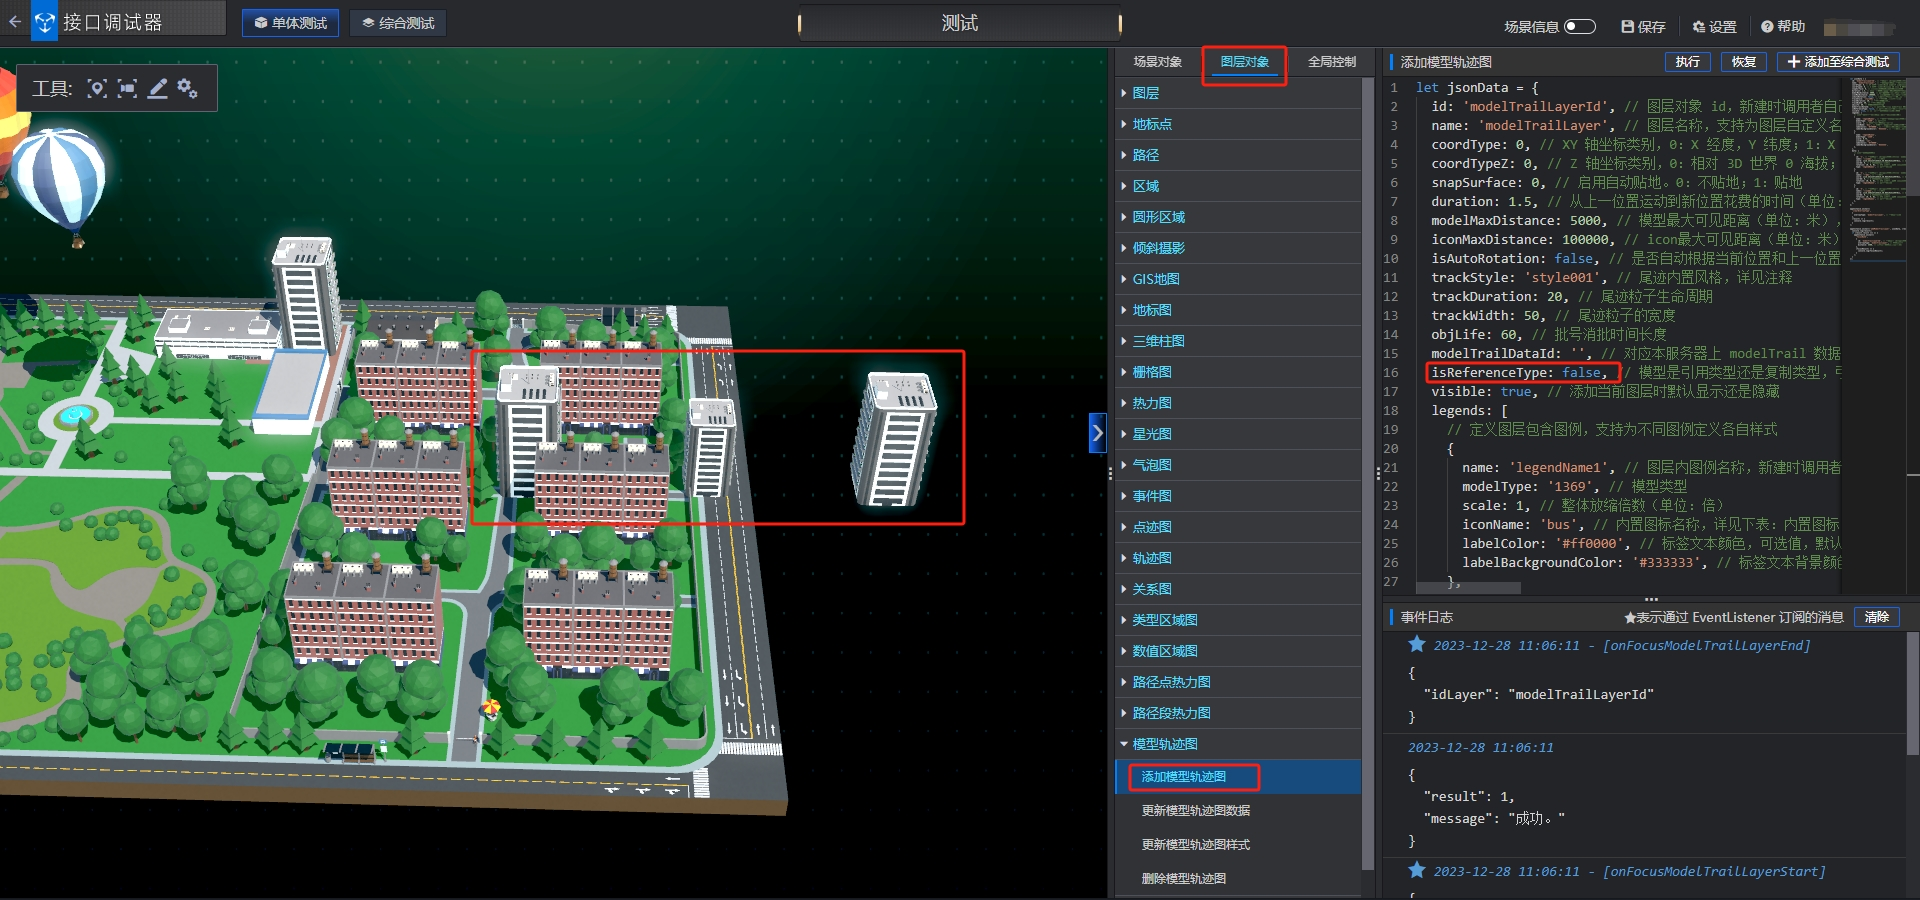Expand the 栅格图 tree node
The height and width of the screenshot is (900, 1920).
pyautogui.click(x=1238, y=372)
